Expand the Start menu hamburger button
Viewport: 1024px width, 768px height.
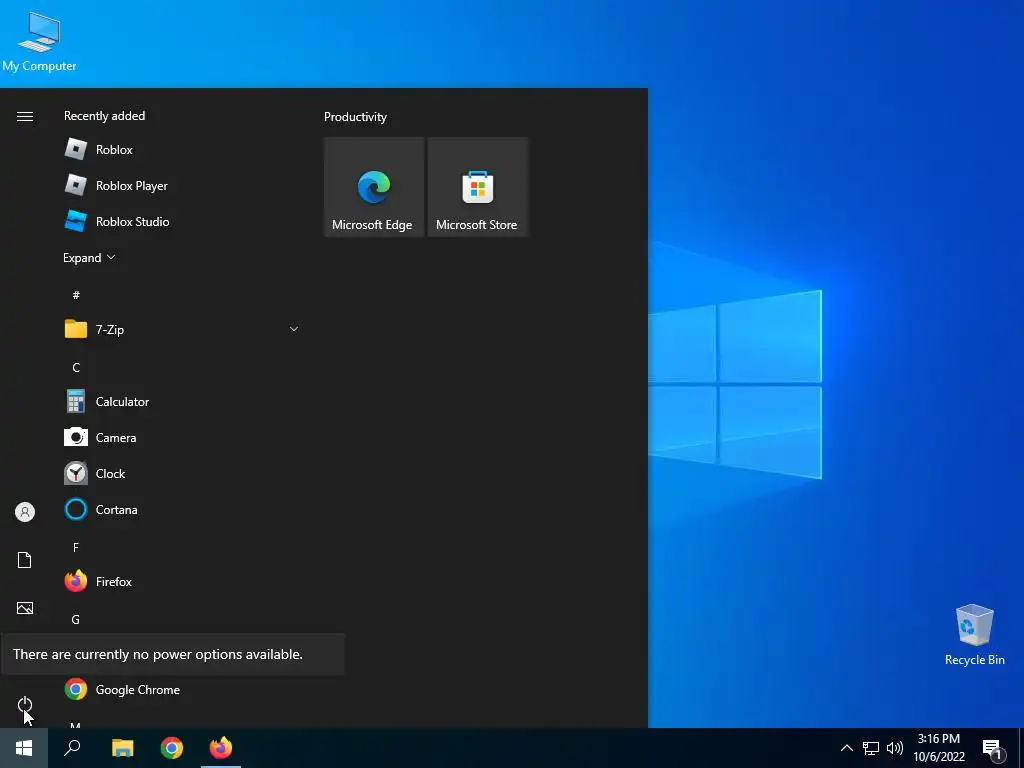point(25,116)
